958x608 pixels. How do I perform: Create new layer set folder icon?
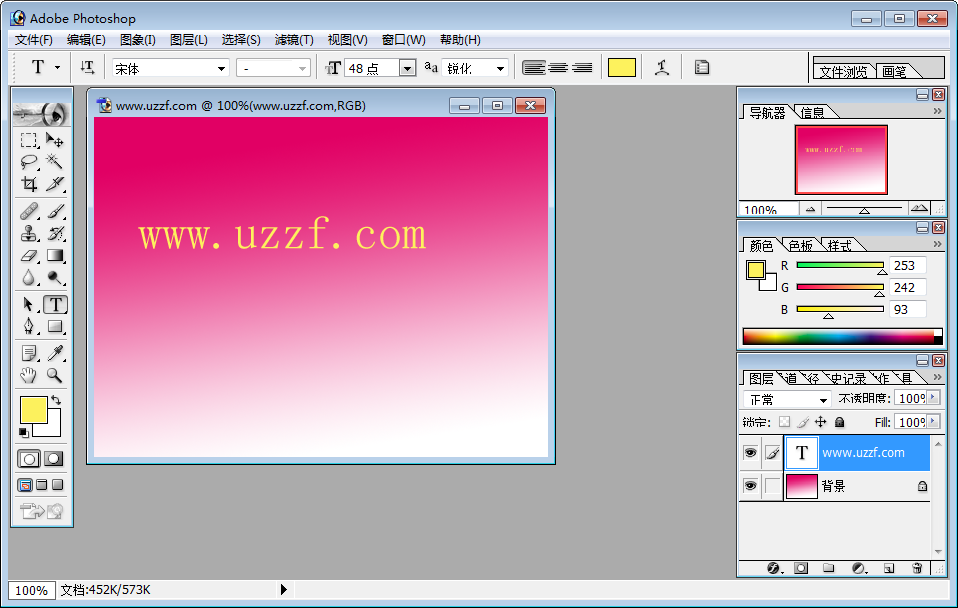click(x=828, y=568)
